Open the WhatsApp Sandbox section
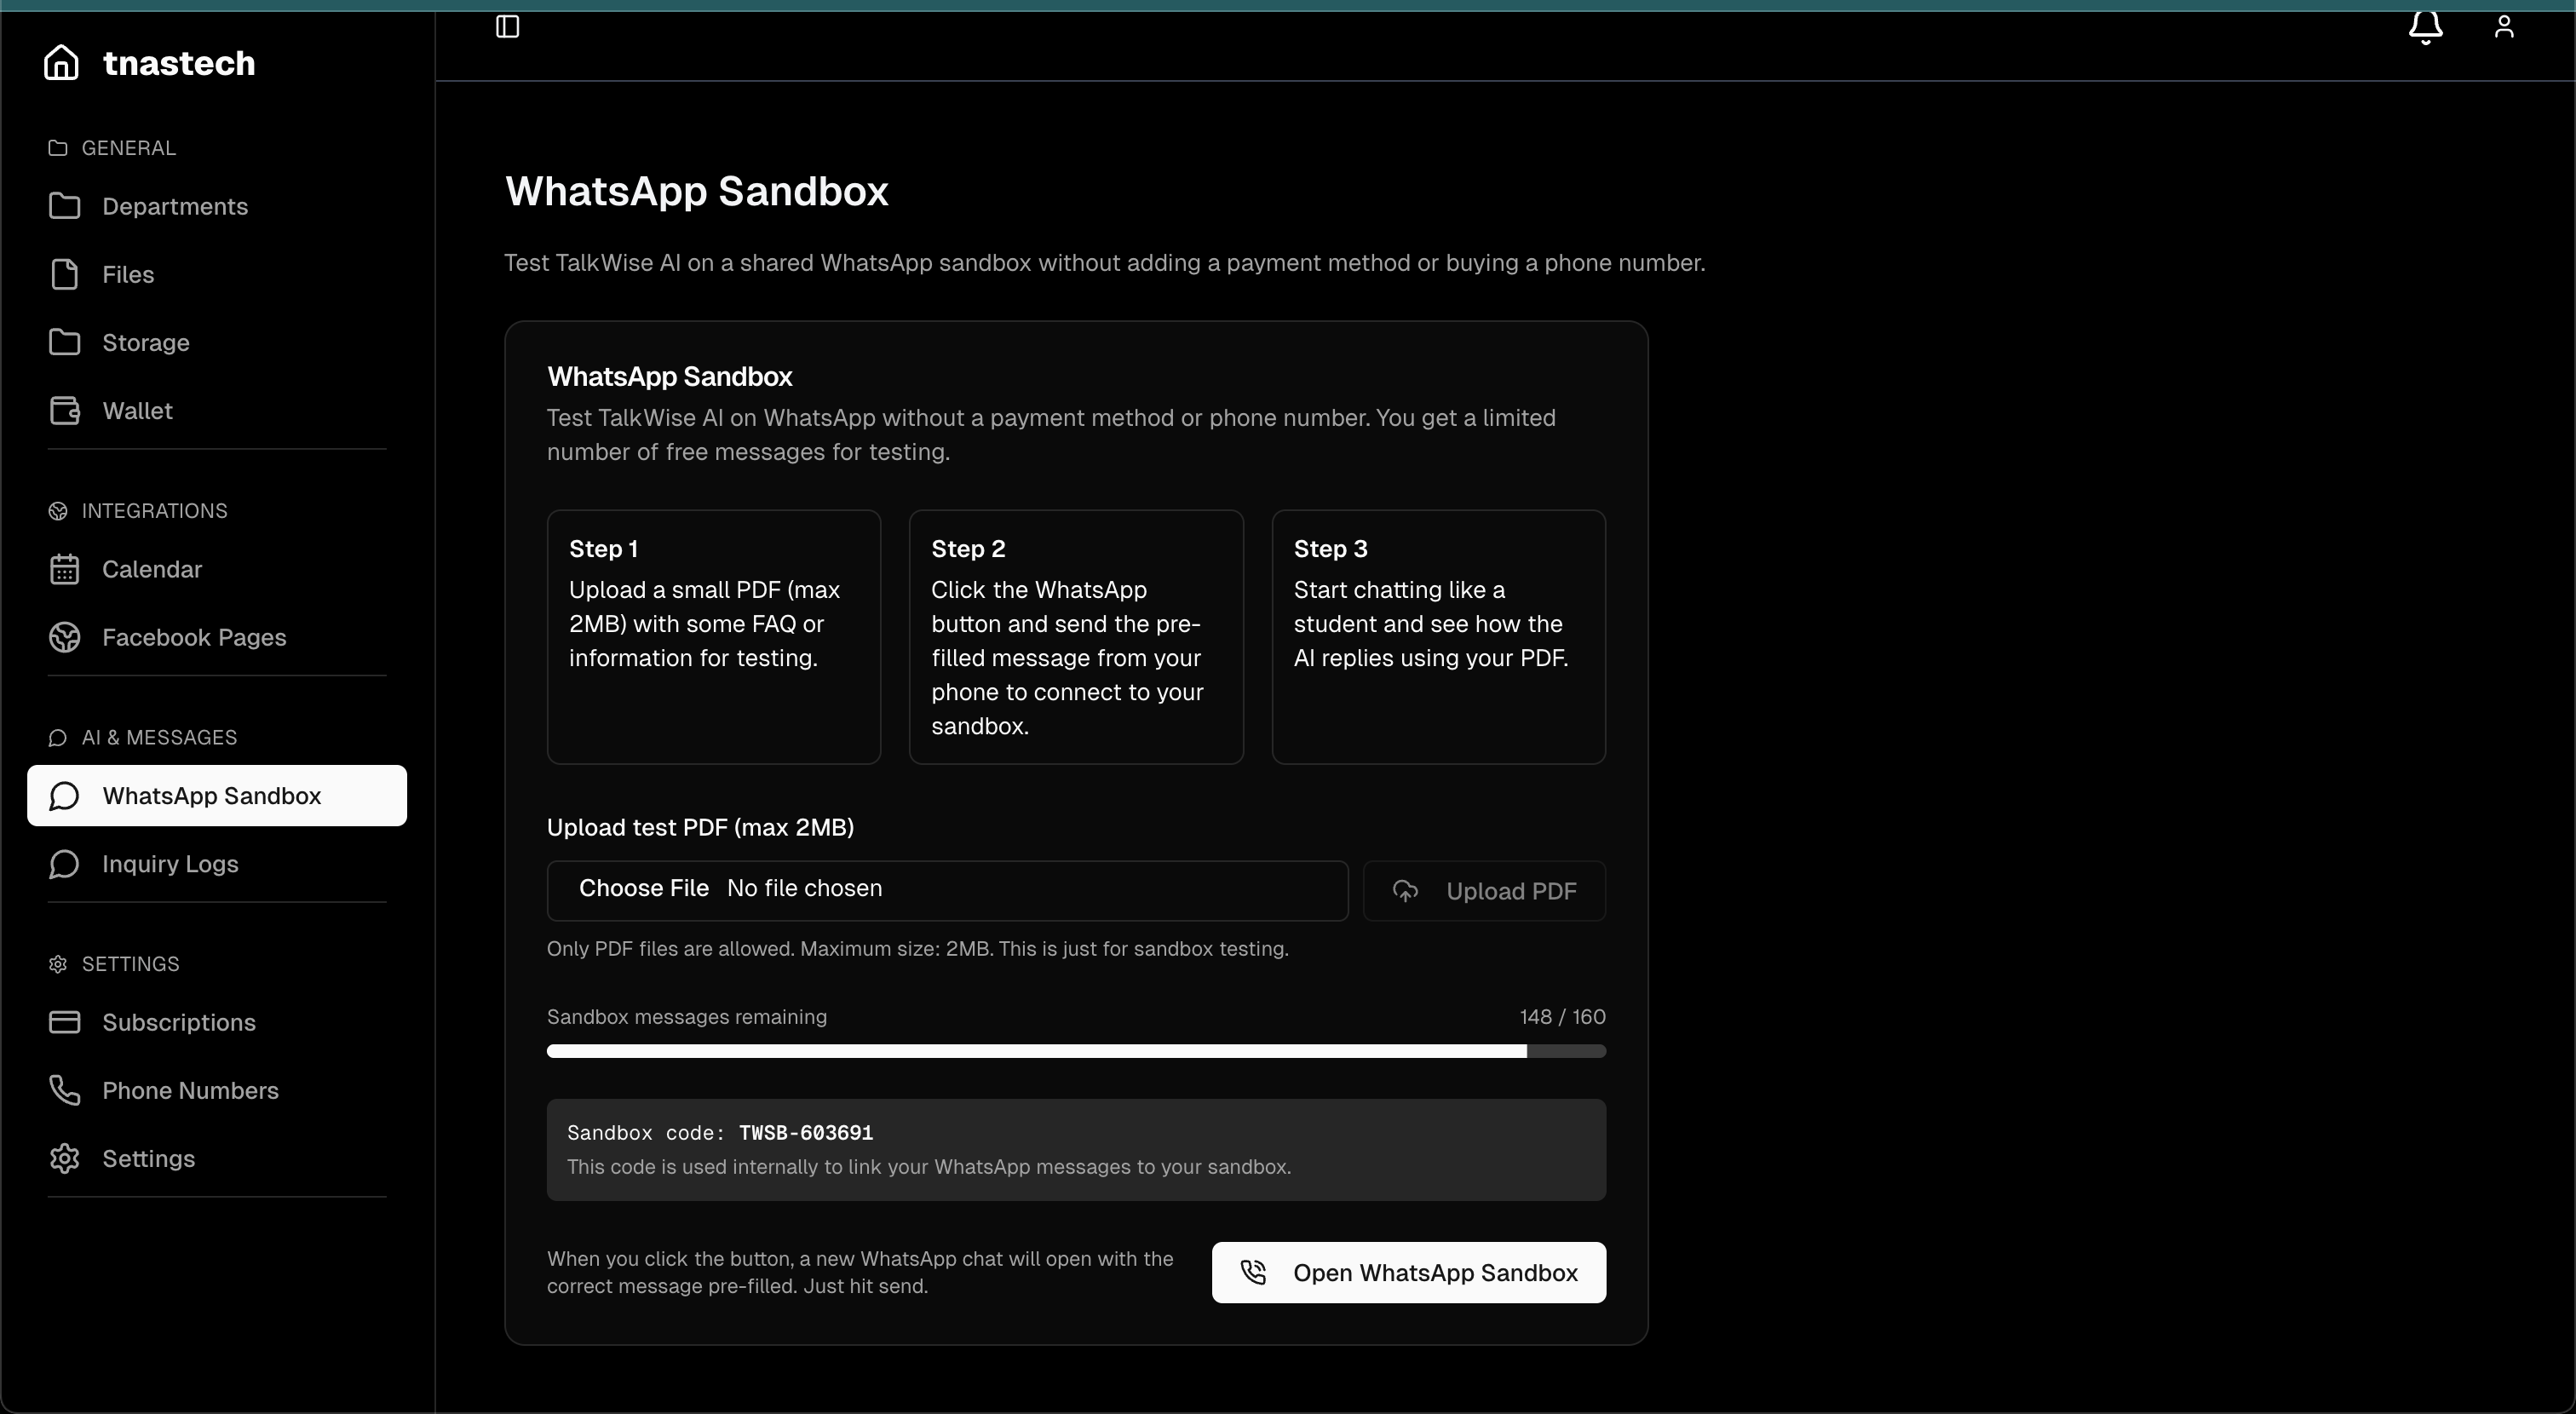The image size is (2576, 1414). tap(216, 795)
